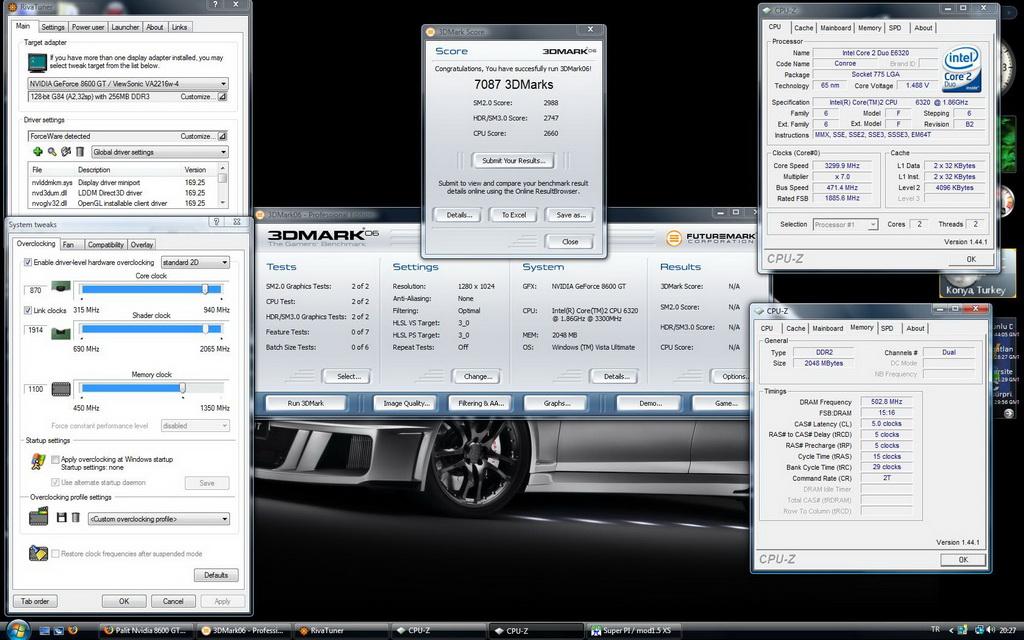The image size is (1024, 640).
Task: Click the Show Desktop quick launch icon
Action: [x=44, y=631]
